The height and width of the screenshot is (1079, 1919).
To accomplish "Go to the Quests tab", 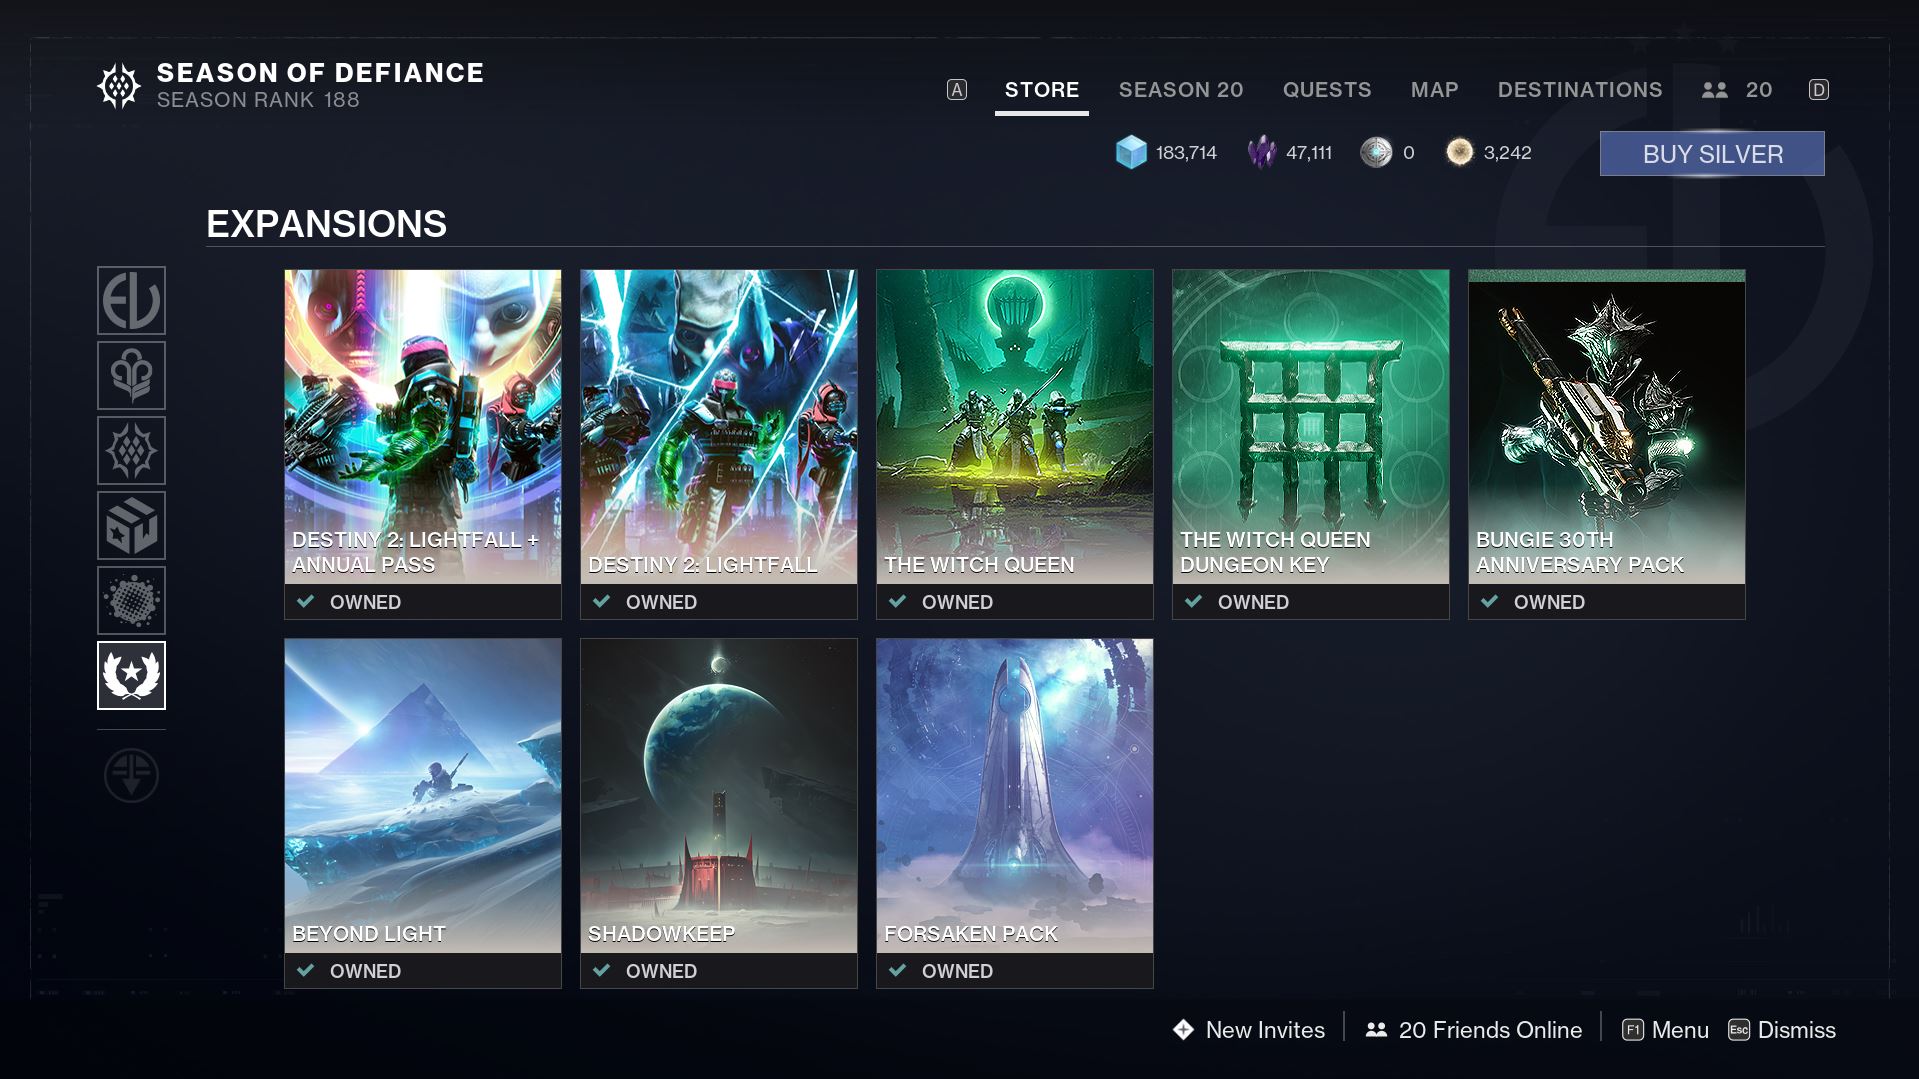I will tap(1327, 90).
